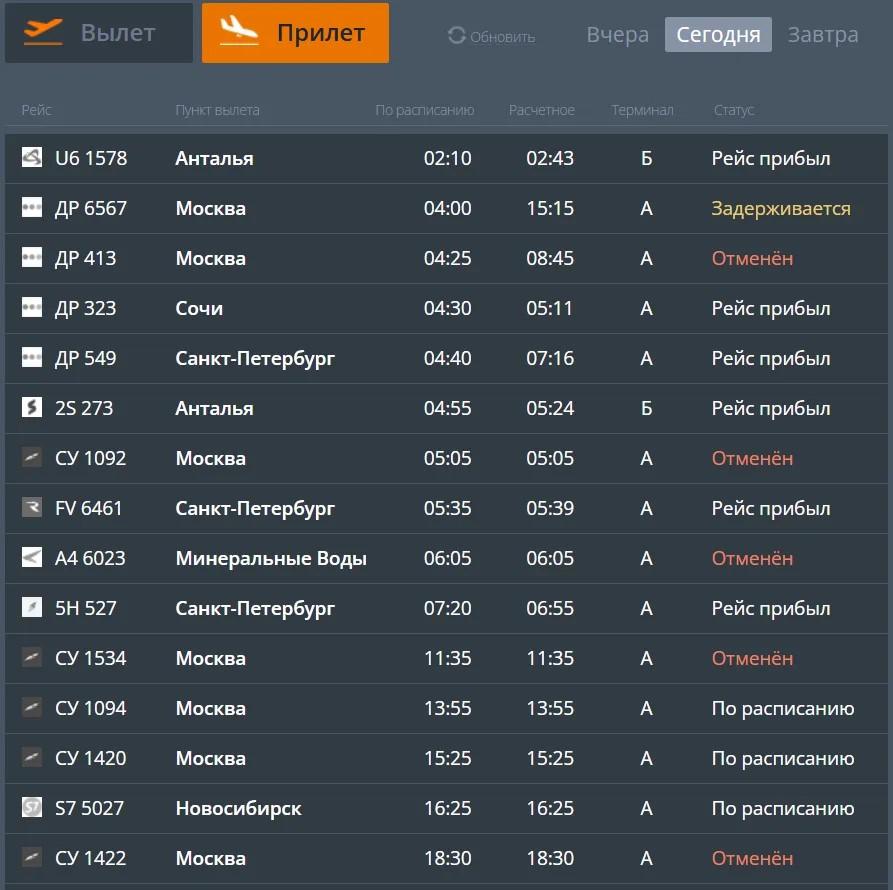893x890 pixels.
Task: Click the Рейс column header
Action: click(36, 110)
